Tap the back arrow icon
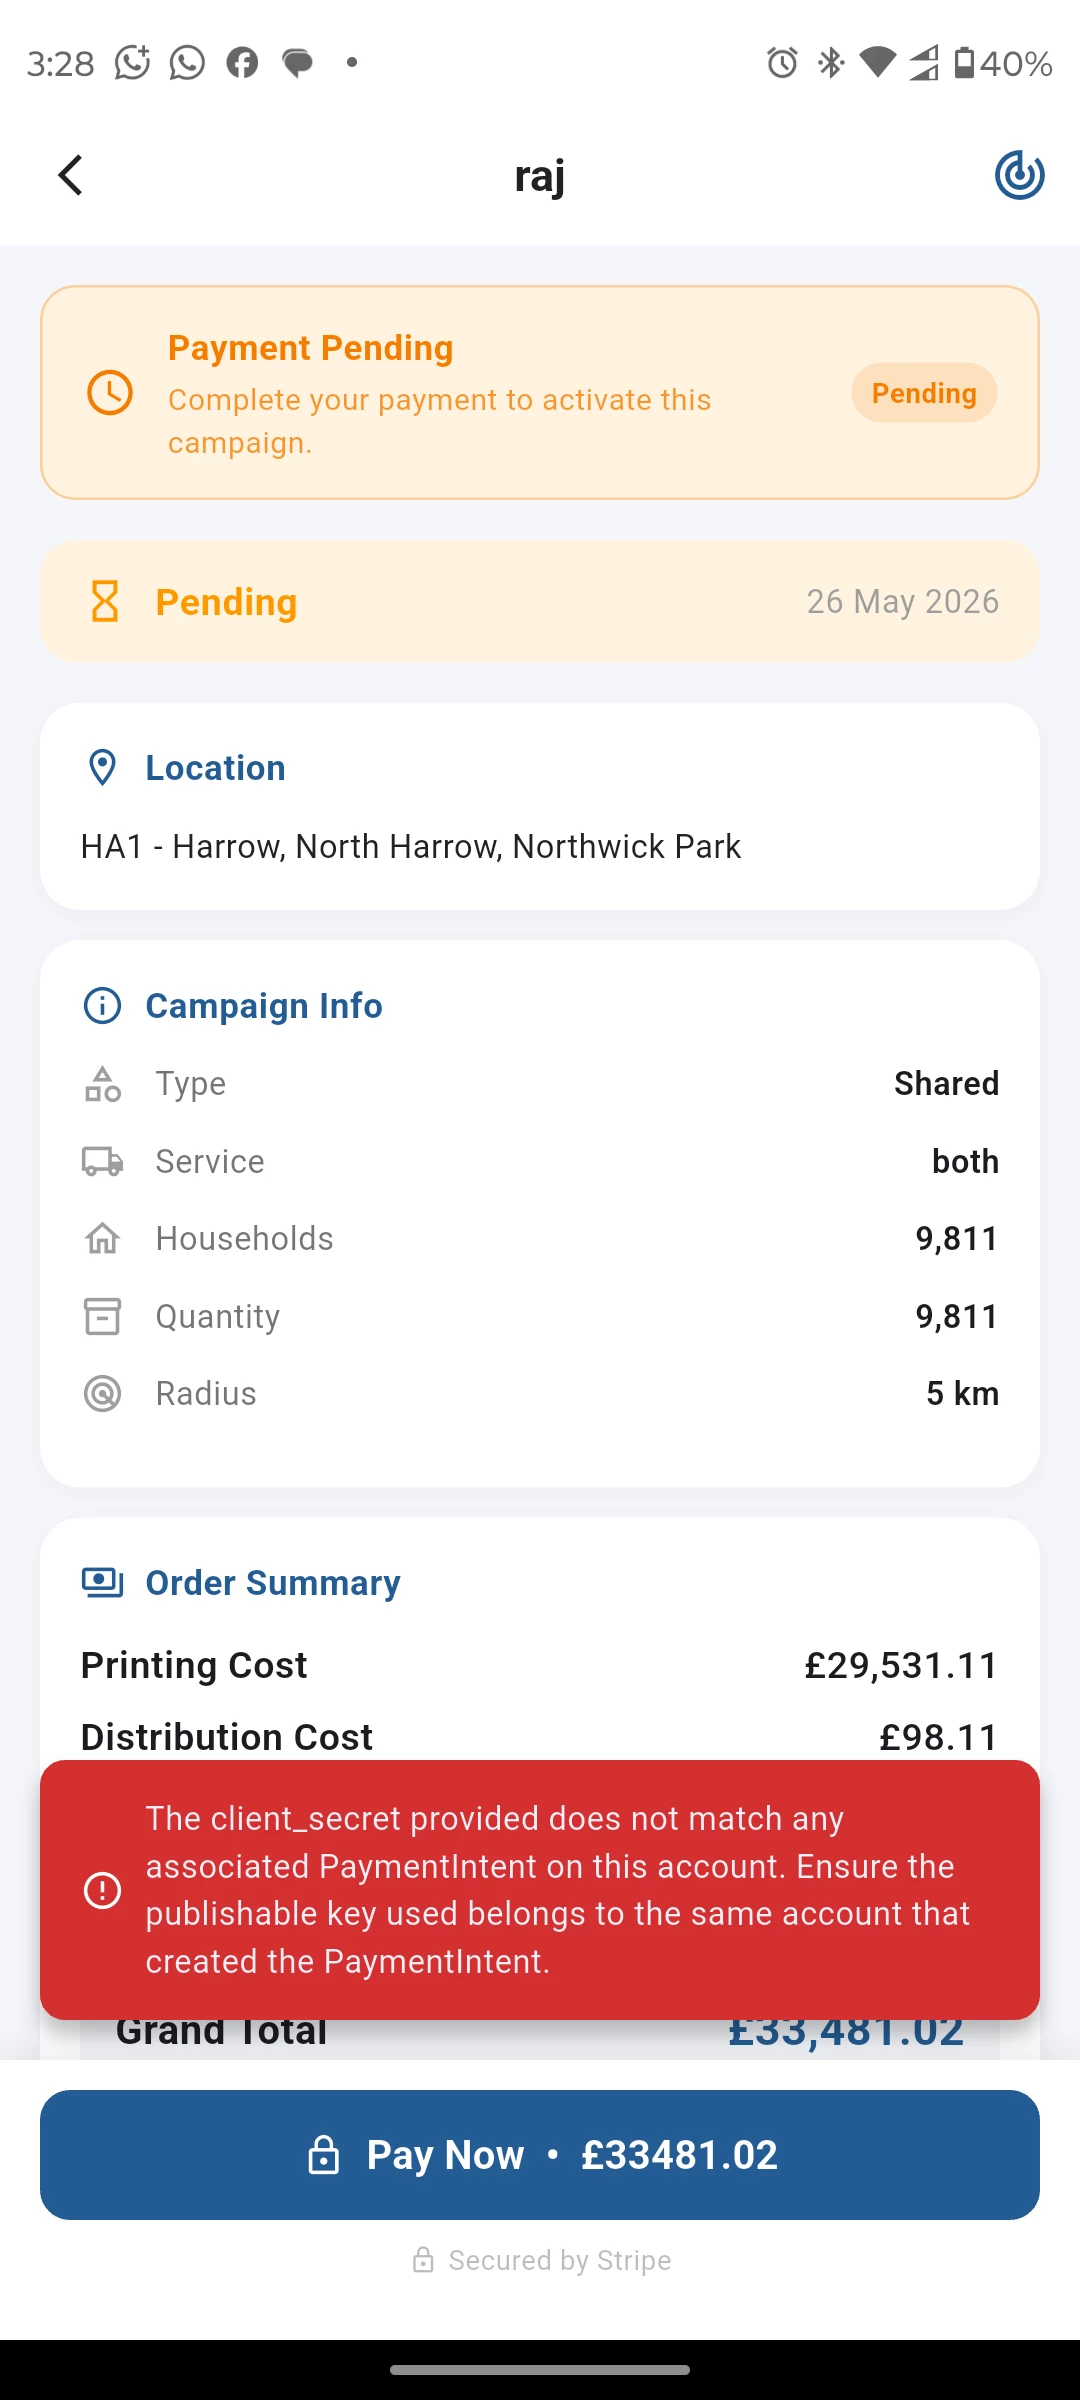Screen dimensions: 1080x2400 (70, 176)
